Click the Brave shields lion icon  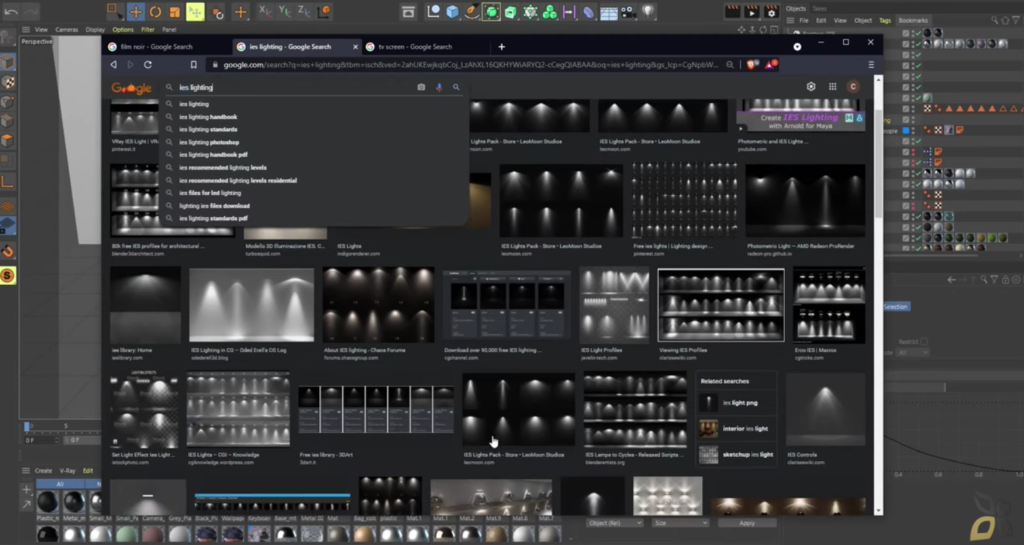click(x=752, y=65)
